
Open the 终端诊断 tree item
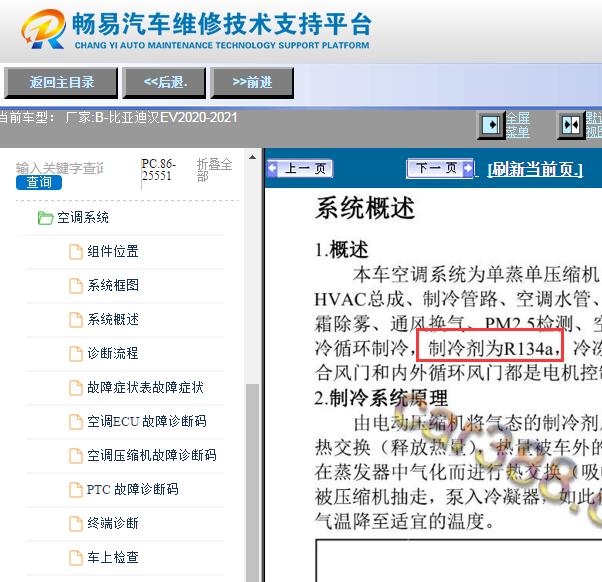[112, 523]
